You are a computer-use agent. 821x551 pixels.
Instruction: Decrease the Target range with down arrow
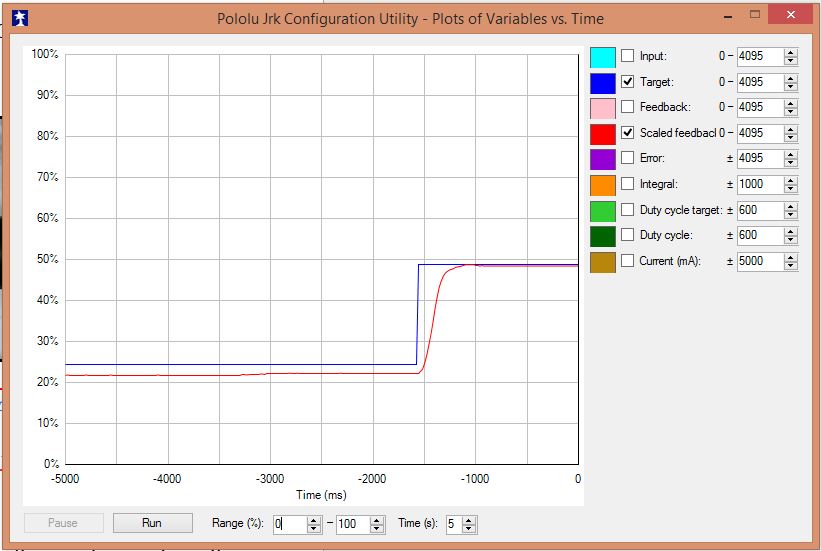point(791,86)
